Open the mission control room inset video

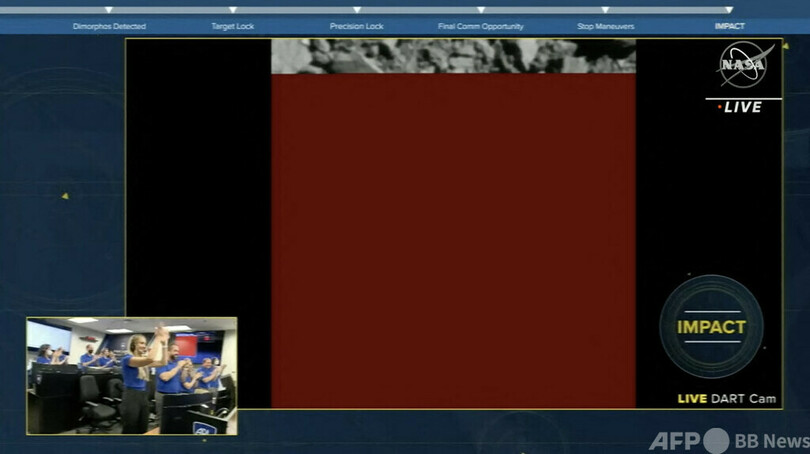[x=132, y=376]
